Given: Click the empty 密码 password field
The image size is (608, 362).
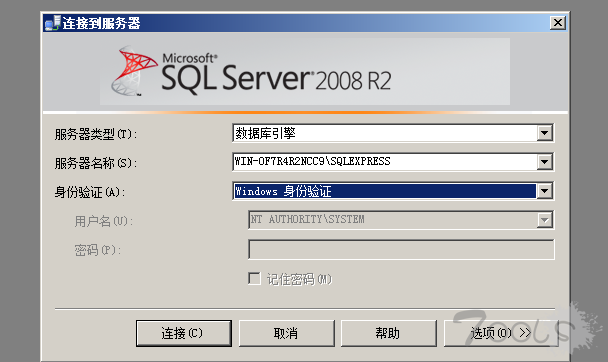Looking at the screenshot, I should 401,249.
